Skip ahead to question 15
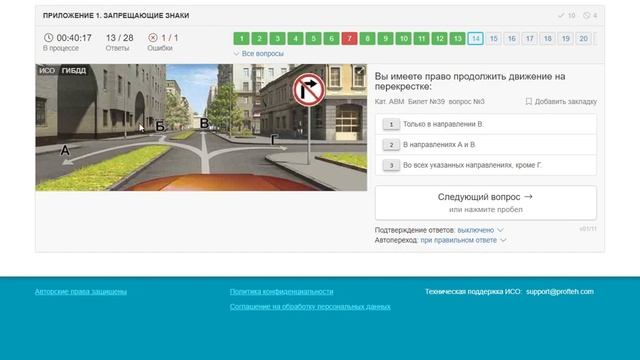The width and height of the screenshot is (640, 360). 493,38
